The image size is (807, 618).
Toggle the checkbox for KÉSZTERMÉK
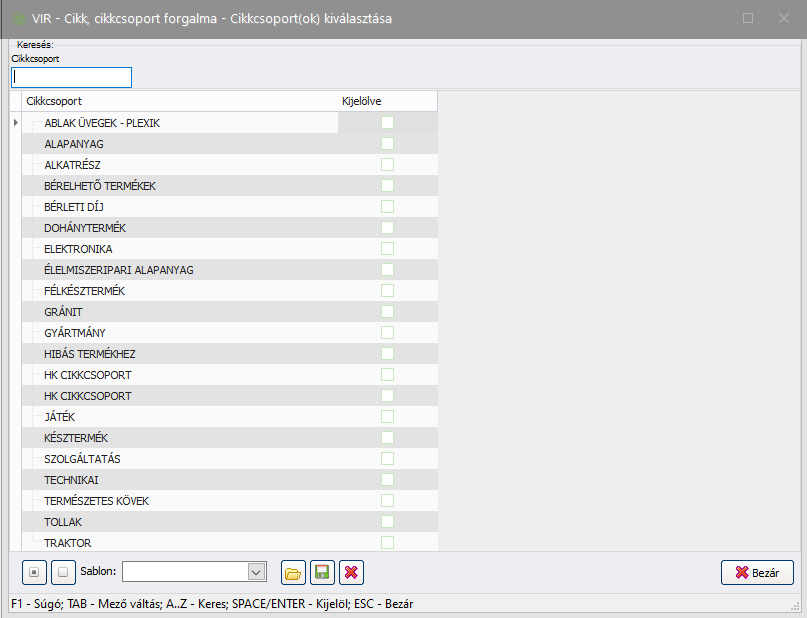click(x=387, y=438)
